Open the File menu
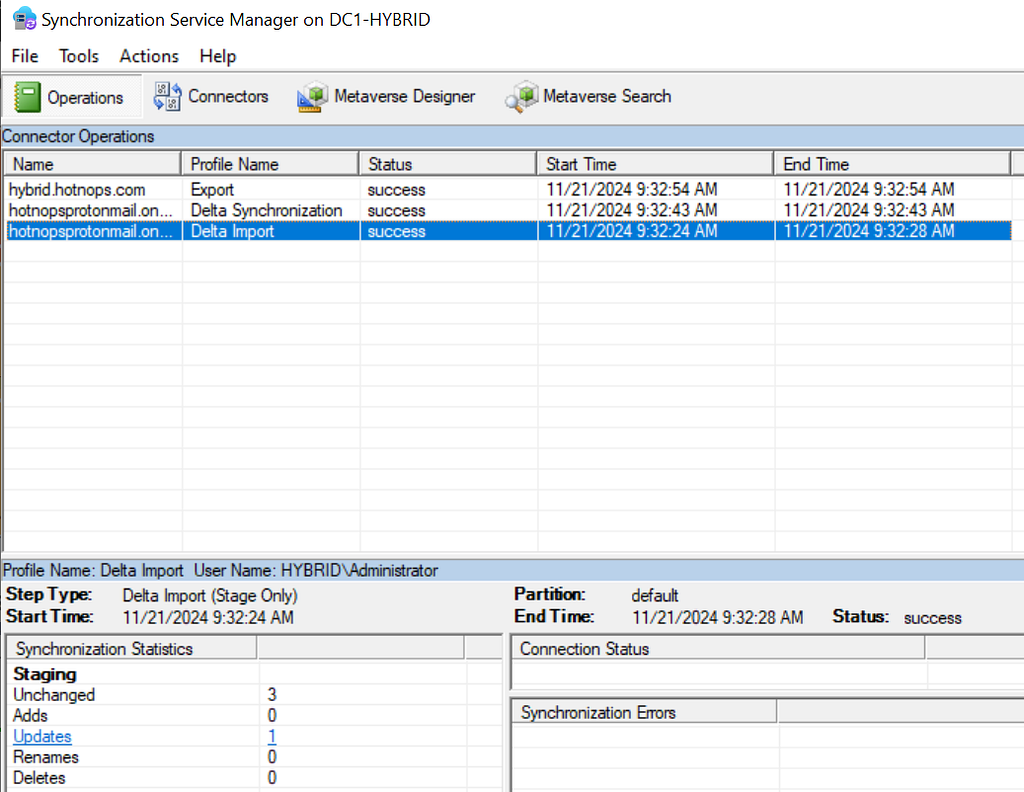 pyautogui.click(x=25, y=56)
